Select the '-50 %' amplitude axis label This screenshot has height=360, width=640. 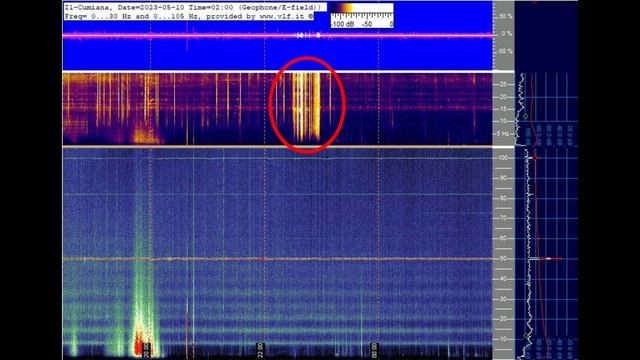tap(504, 51)
